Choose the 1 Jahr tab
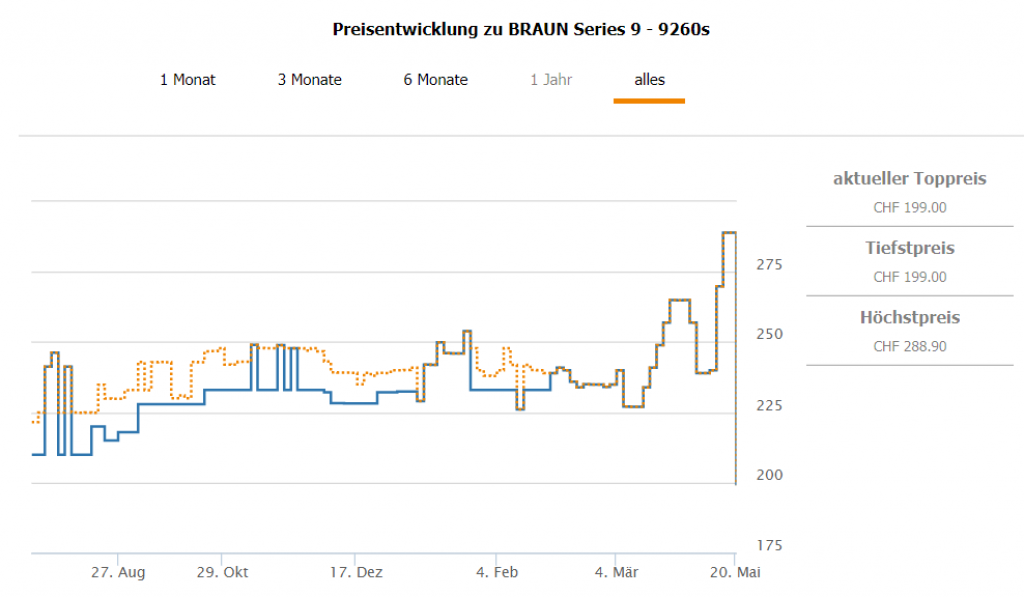The image size is (1024, 597). 551,80
